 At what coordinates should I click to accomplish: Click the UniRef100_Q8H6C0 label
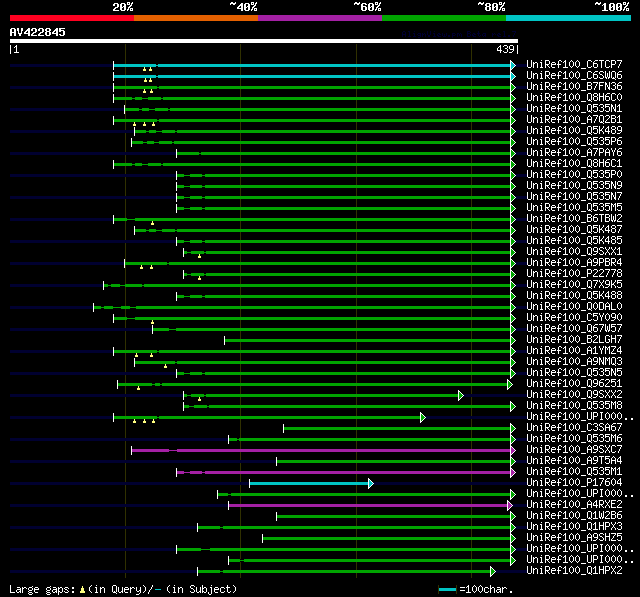point(574,98)
